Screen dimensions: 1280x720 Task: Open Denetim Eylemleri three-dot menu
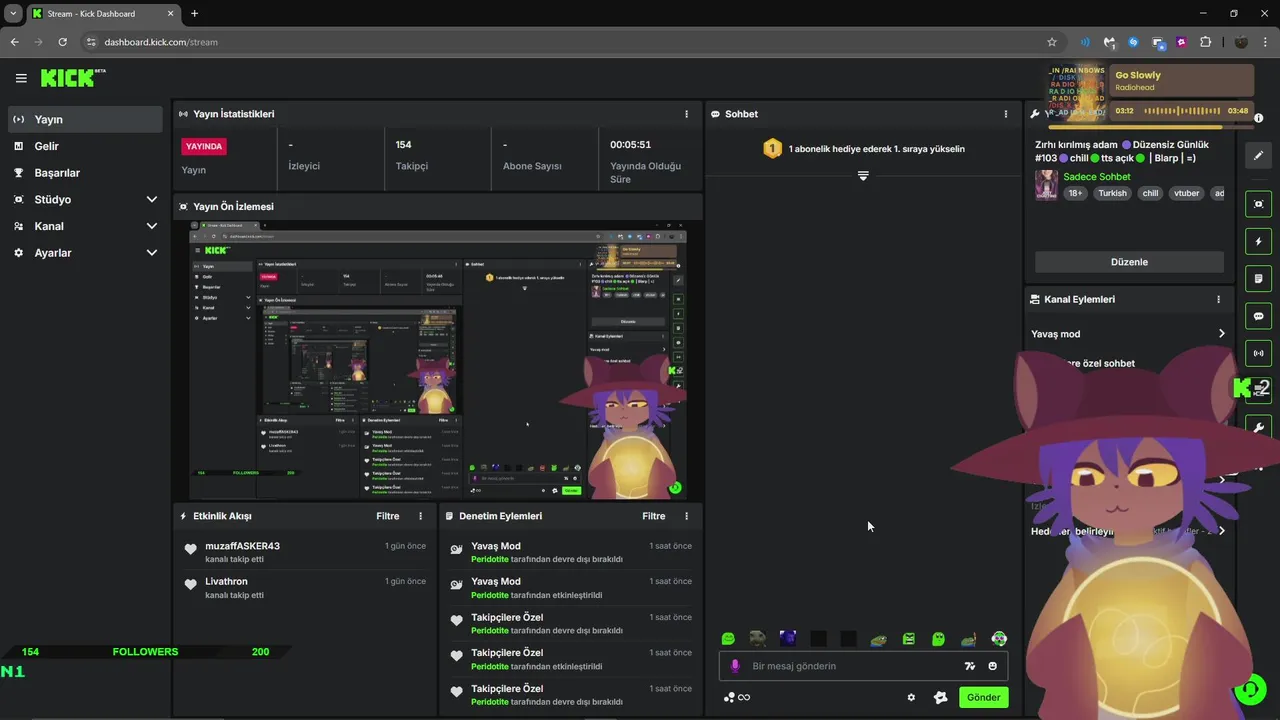pyautogui.click(x=686, y=516)
